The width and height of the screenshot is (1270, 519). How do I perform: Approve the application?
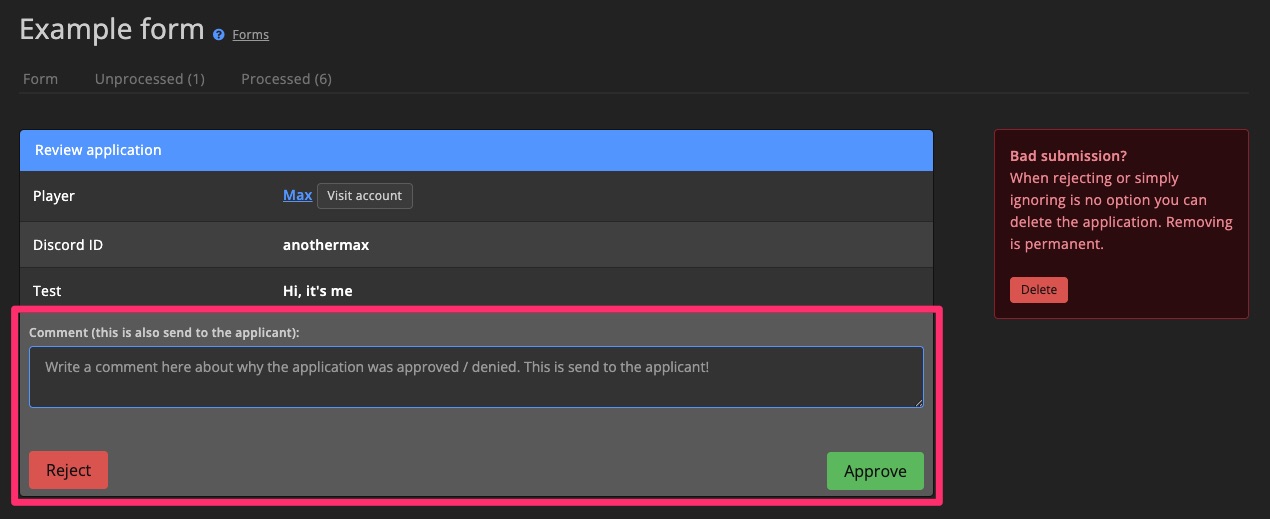click(x=875, y=471)
